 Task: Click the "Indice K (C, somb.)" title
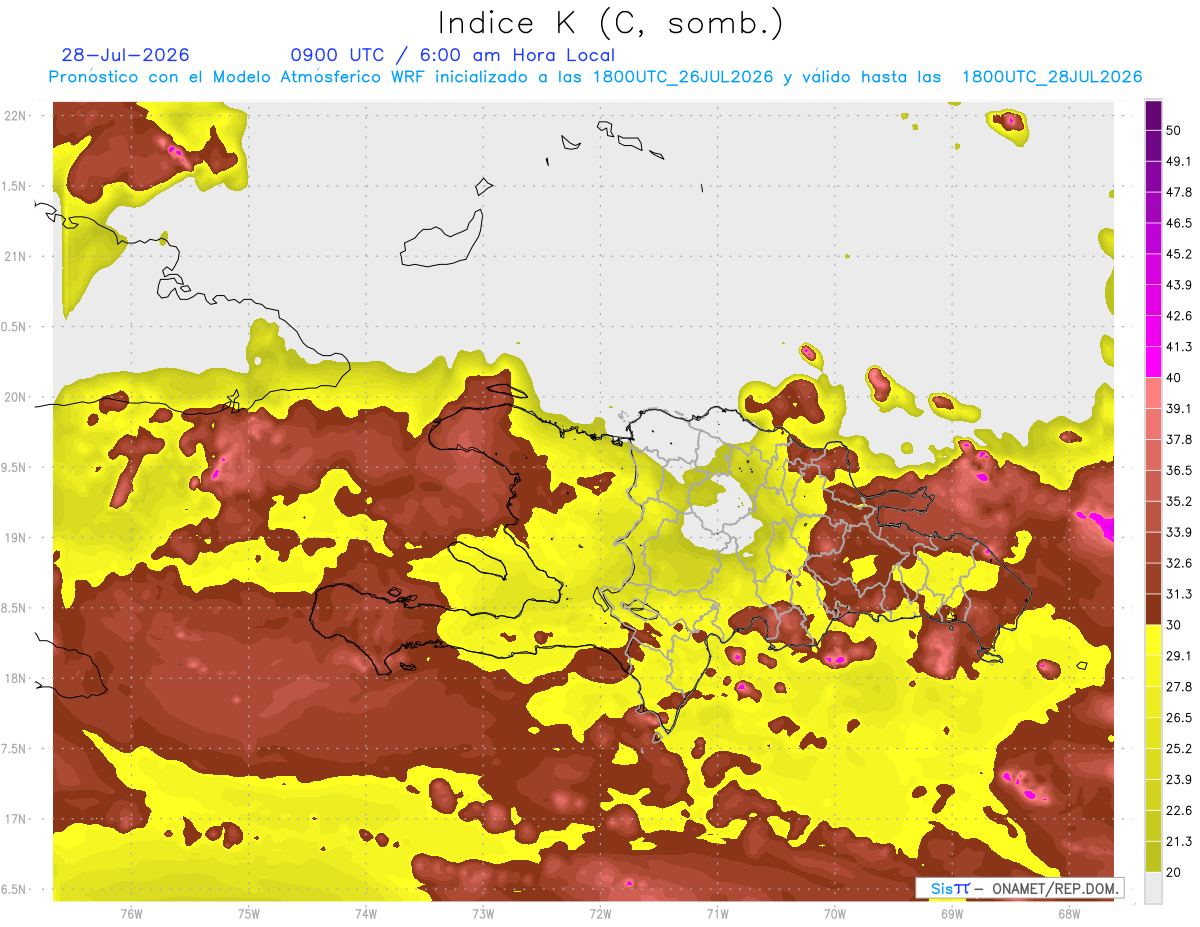click(610, 23)
